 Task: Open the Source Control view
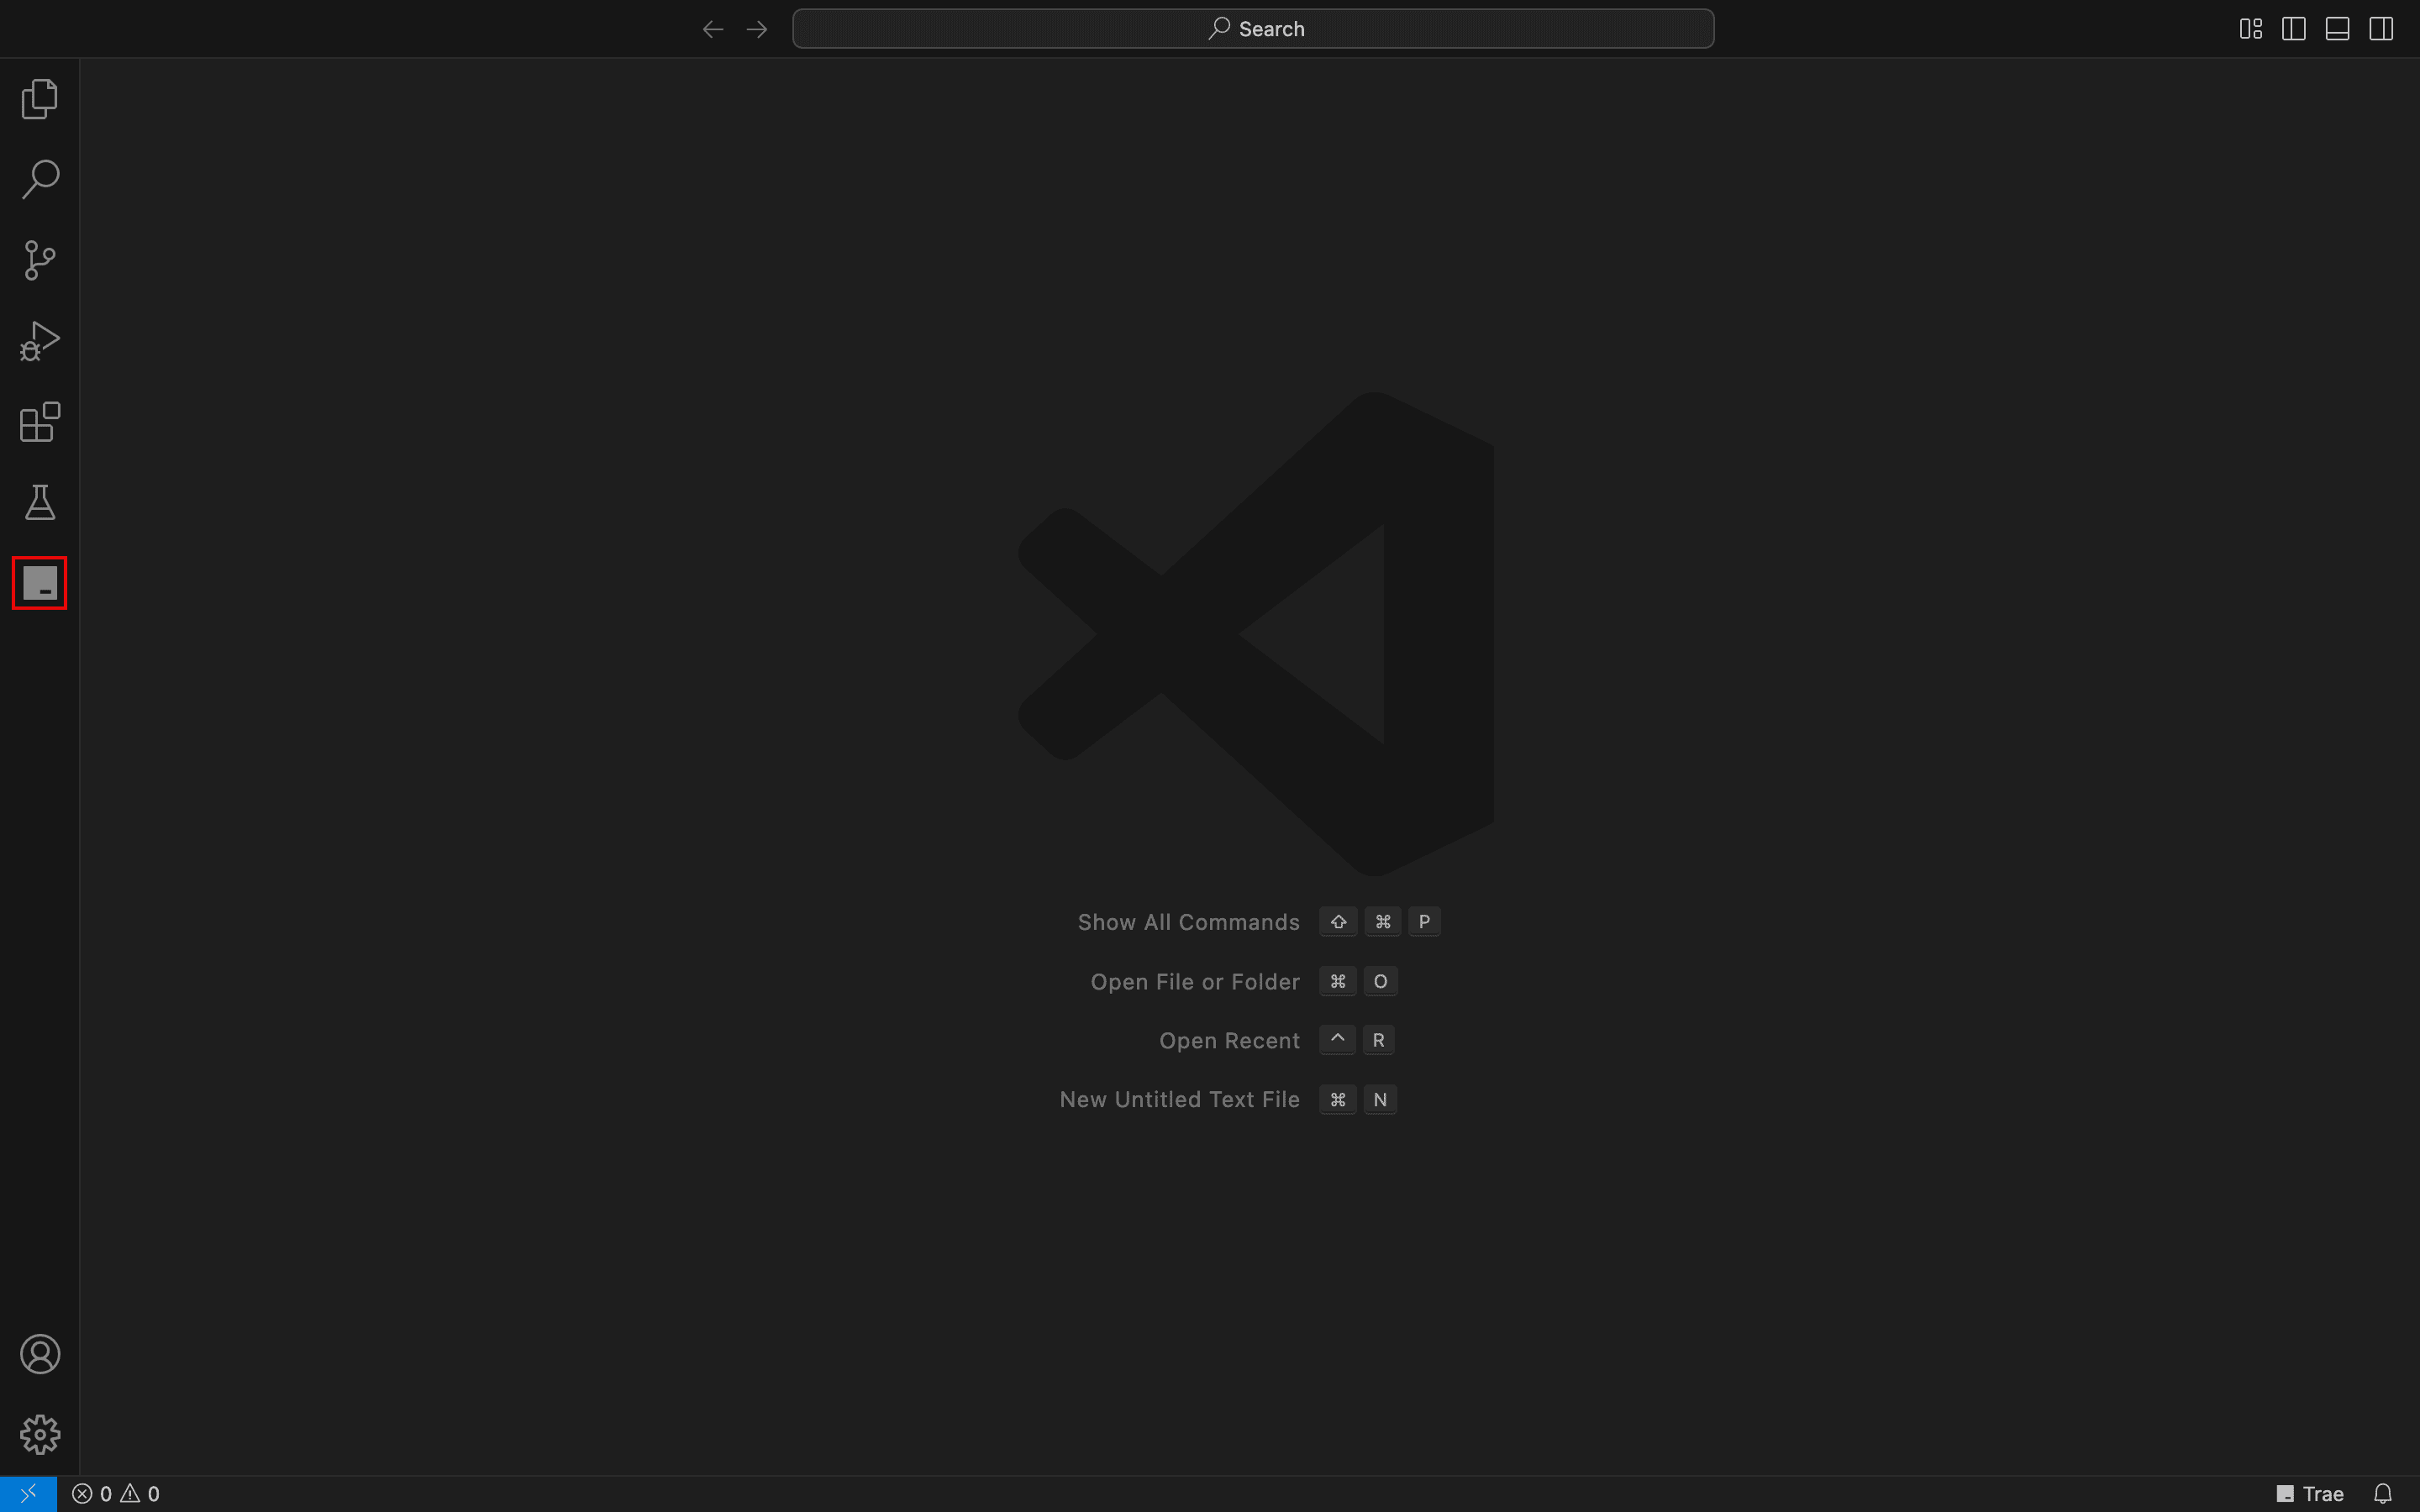[39, 260]
